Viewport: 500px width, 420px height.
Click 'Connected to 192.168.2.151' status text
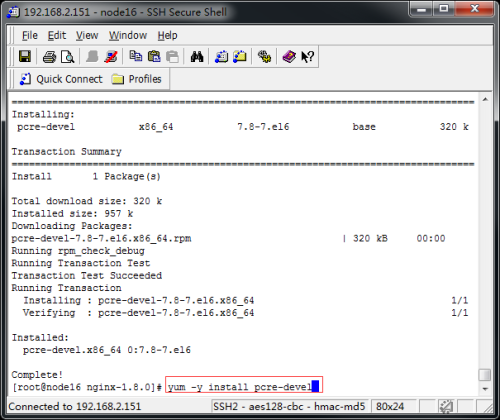click(75, 406)
